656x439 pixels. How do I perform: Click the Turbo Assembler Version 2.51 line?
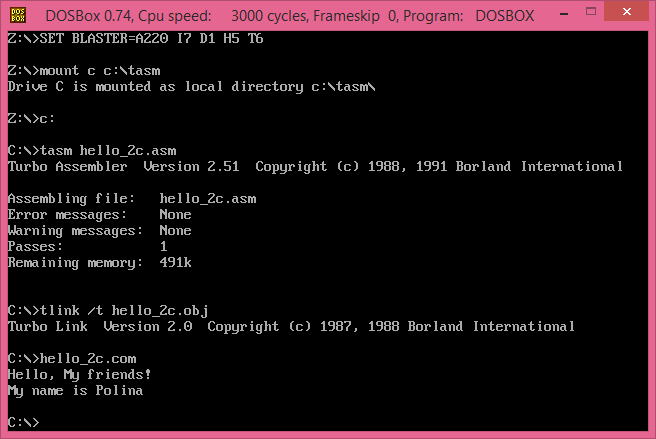tap(315, 167)
